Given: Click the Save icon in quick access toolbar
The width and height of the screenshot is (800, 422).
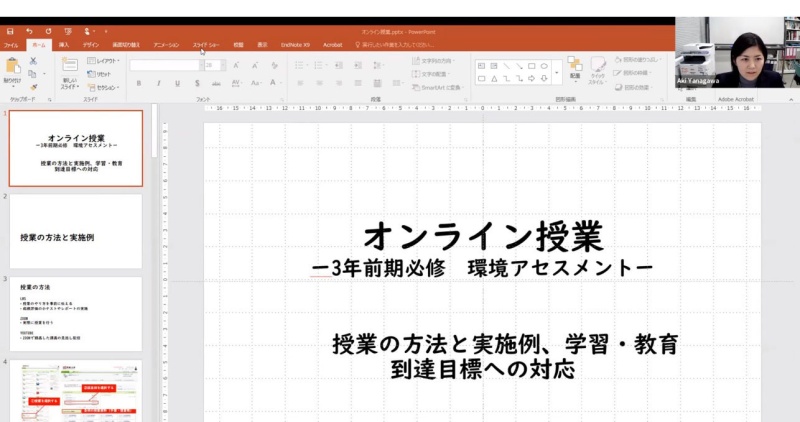Looking at the screenshot, I should pyautogui.click(x=10, y=32).
